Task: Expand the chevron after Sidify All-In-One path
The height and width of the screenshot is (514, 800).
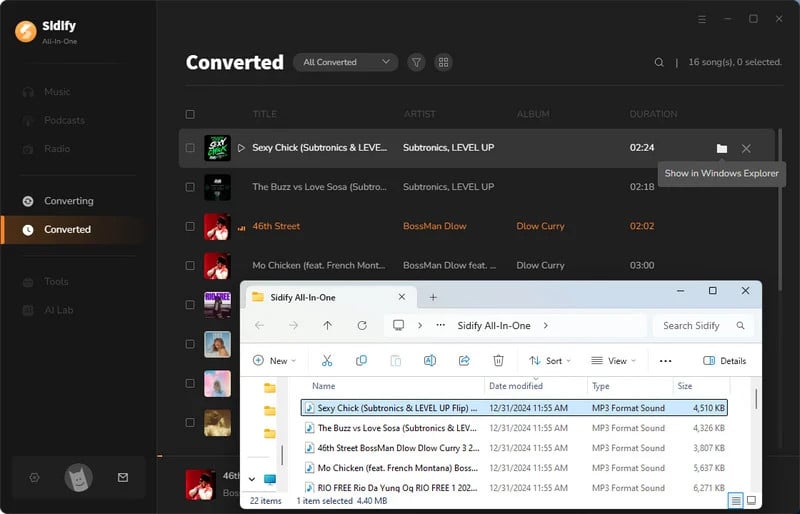Action: click(x=545, y=326)
